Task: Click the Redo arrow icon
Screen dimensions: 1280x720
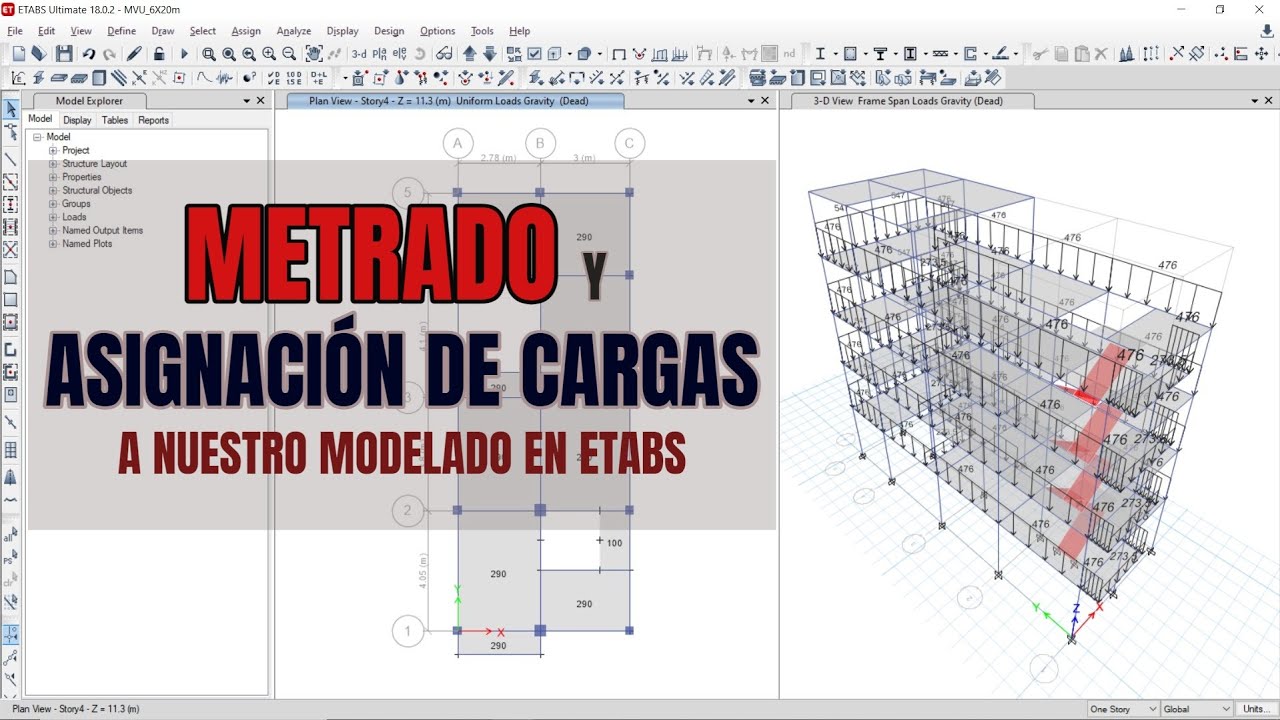Action: pyautogui.click(x=109, y=53)
